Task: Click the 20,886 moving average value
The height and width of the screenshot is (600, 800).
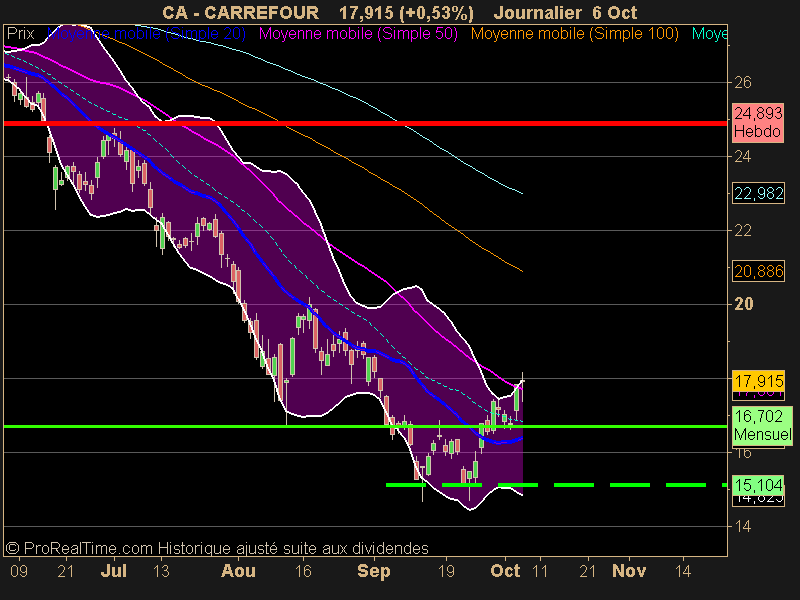Action: point(758,271)
